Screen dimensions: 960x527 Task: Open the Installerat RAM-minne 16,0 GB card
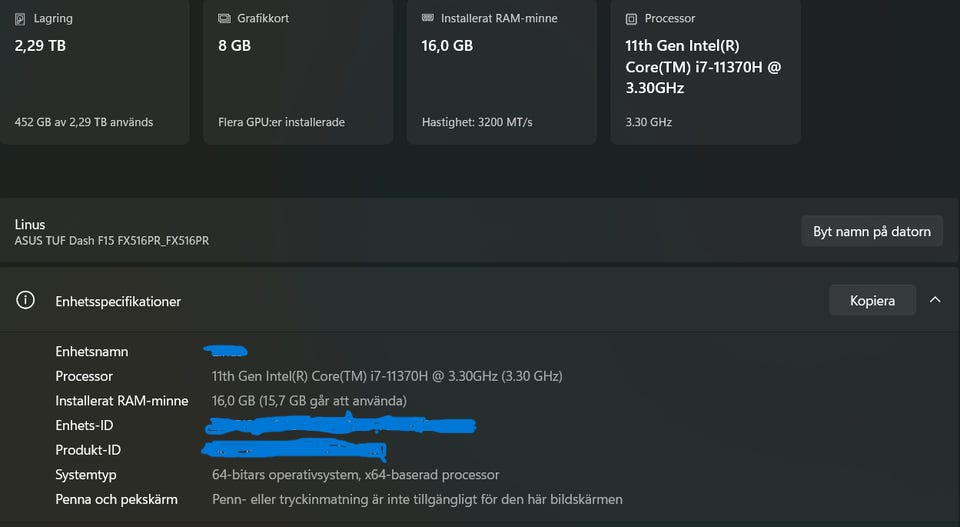click(502, 72)
